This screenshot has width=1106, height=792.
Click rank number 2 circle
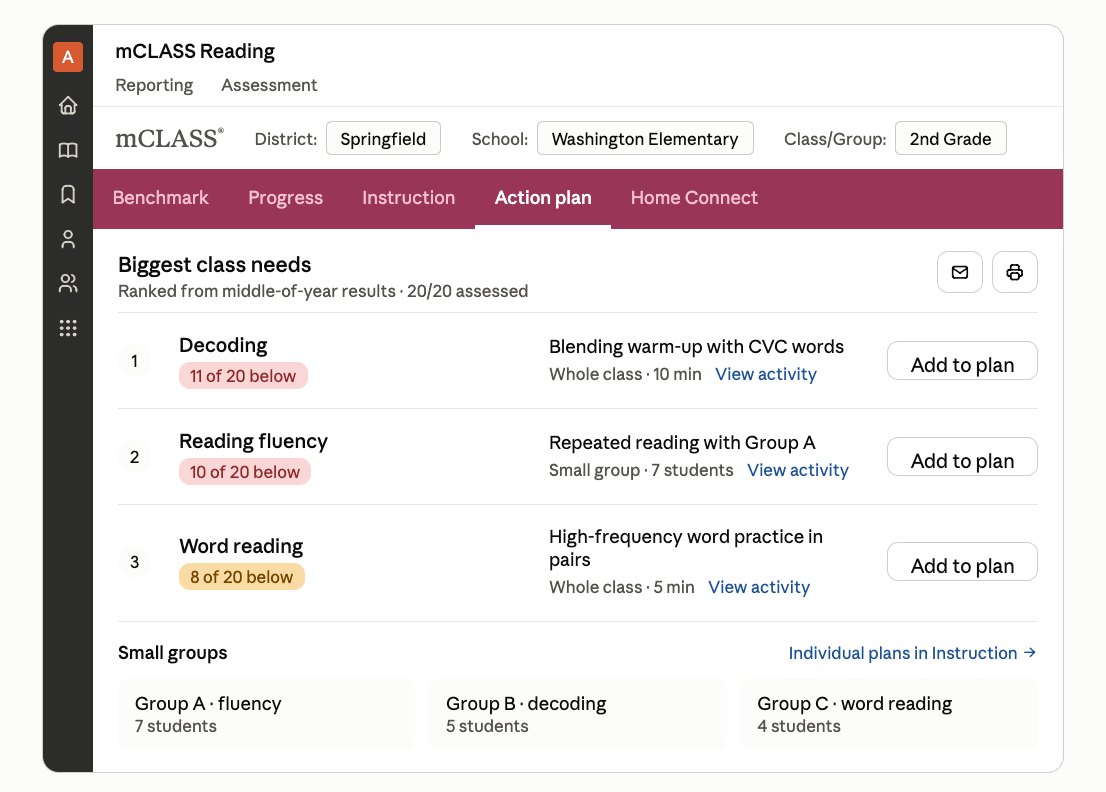pyautogui.click(x=134, y=457)
